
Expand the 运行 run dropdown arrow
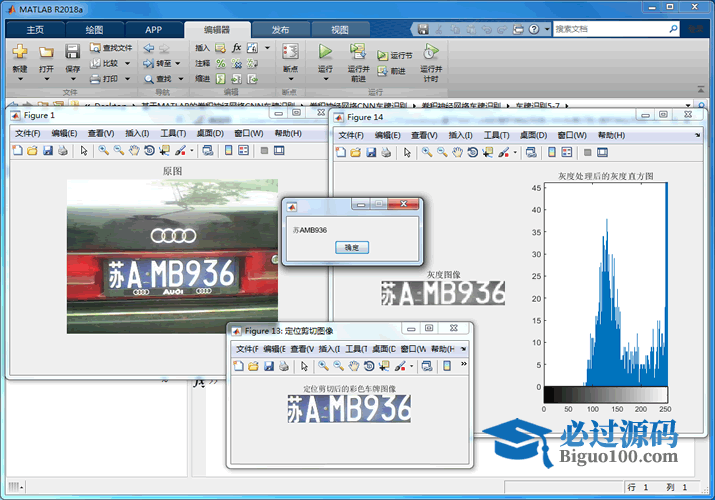[x=326, y=79]
